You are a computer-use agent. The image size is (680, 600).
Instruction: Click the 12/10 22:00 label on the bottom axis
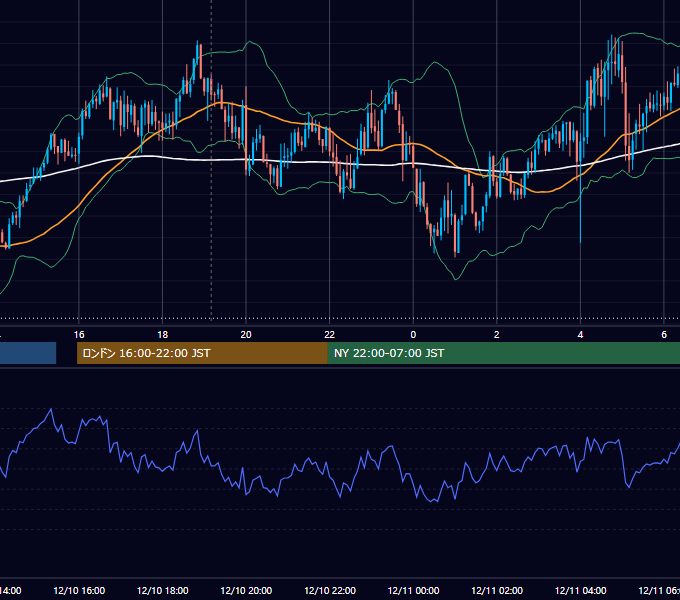coord(330,590)
